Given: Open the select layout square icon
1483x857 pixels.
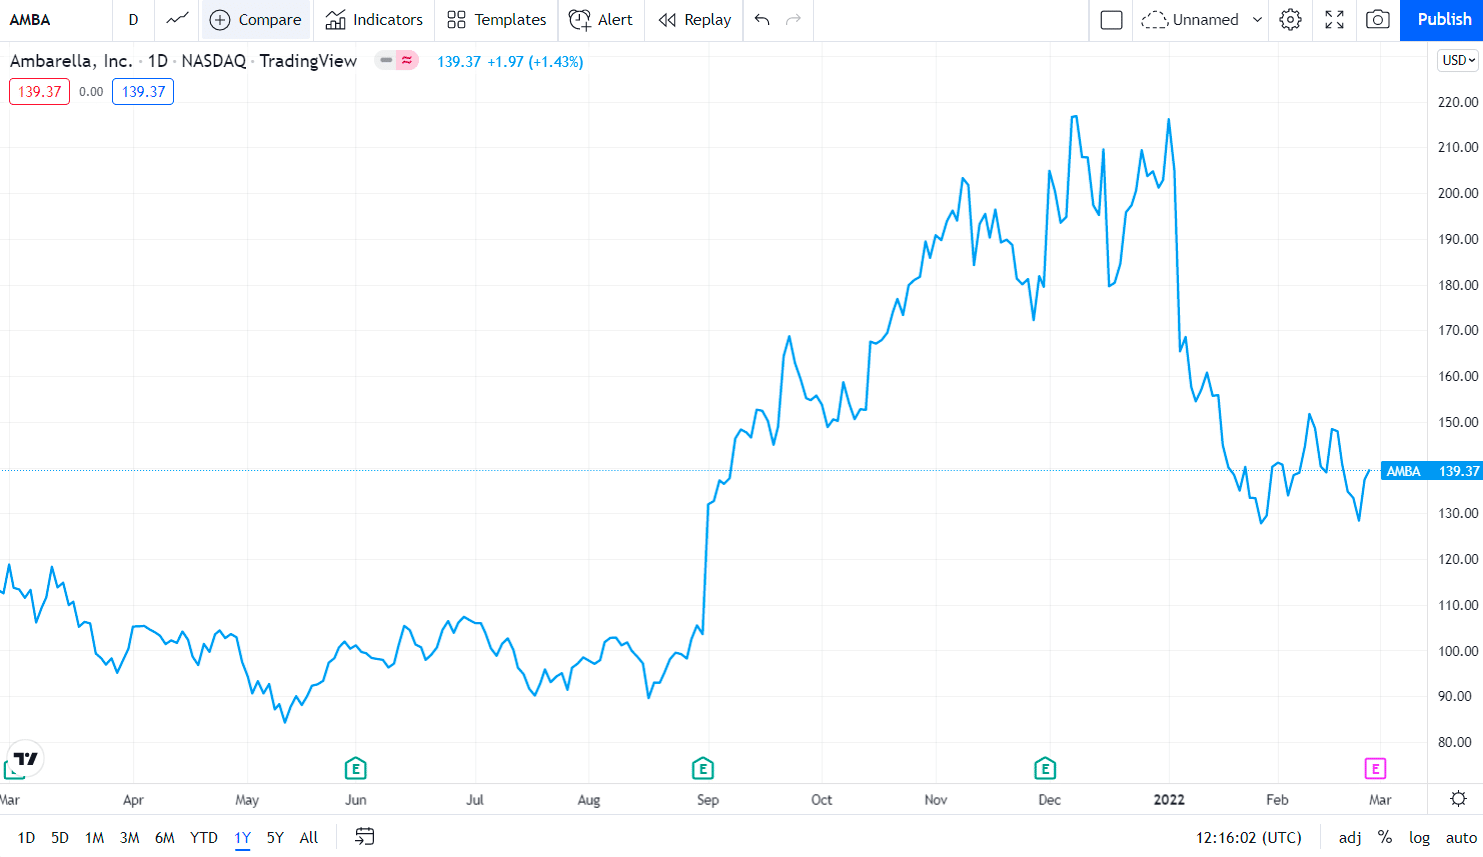Looking at the screenshot, I should pyautogui.click(x=1111, y=19).
